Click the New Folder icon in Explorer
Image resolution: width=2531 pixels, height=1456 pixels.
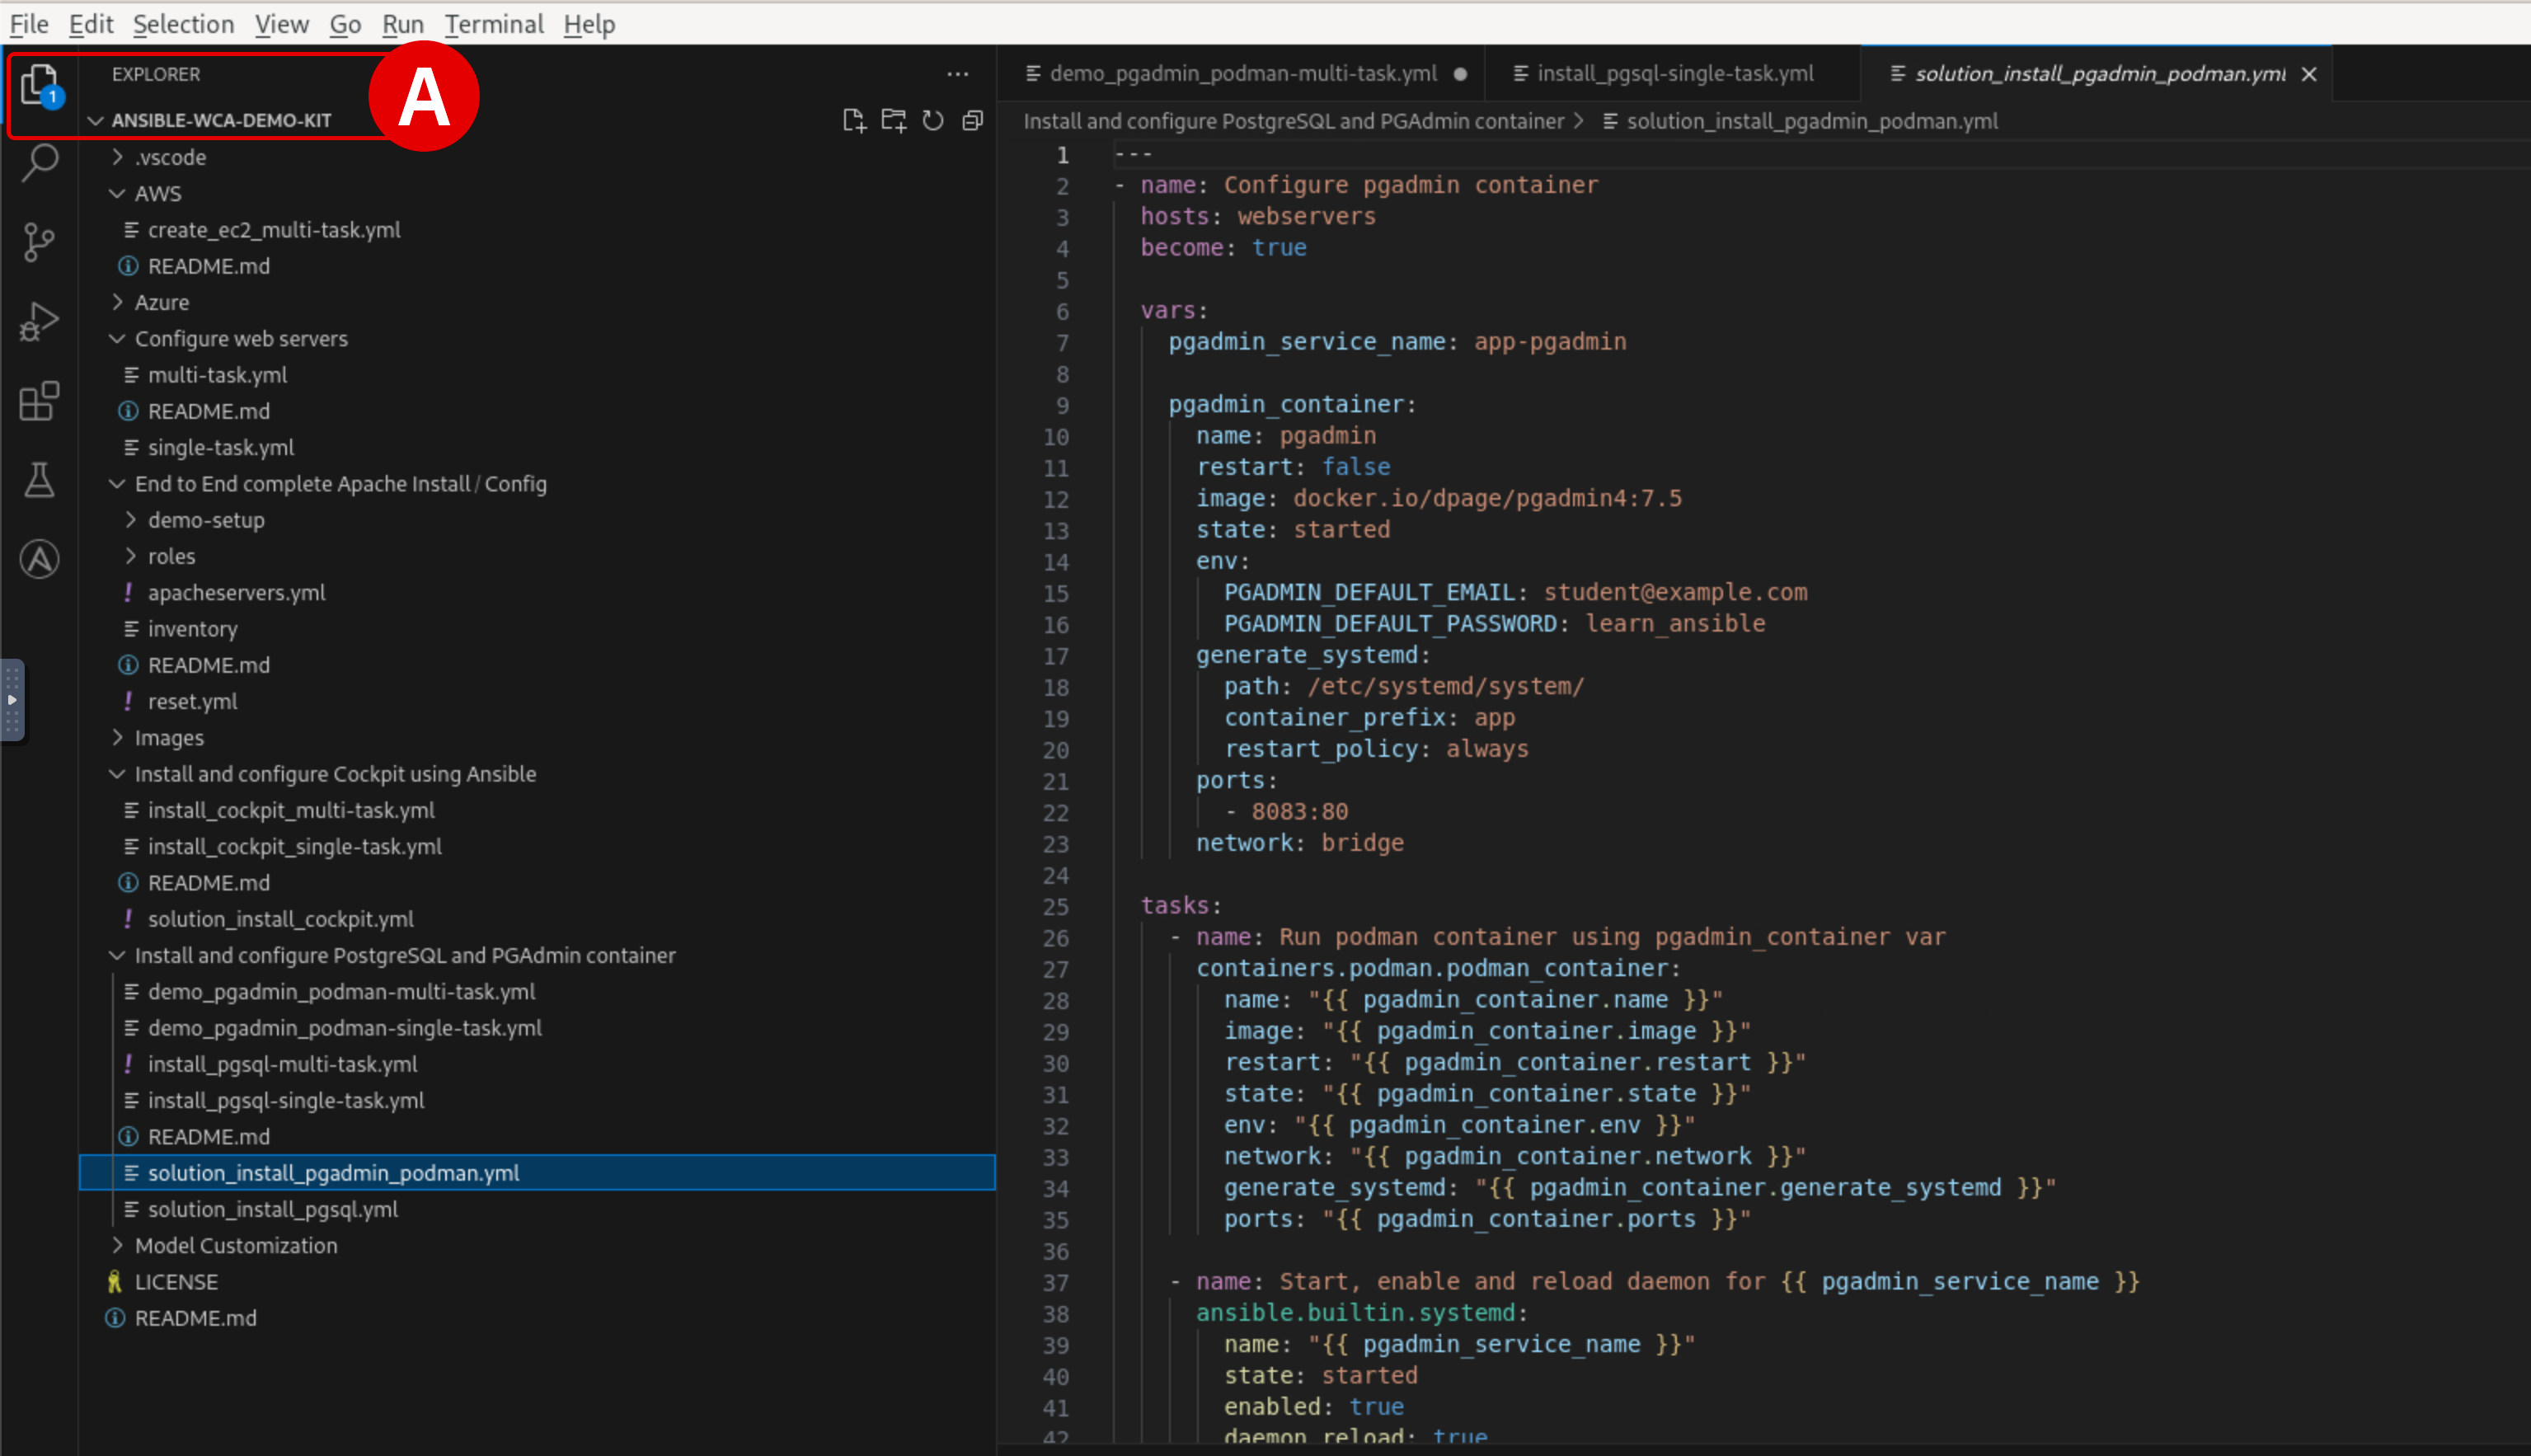[x=893, y=121]
